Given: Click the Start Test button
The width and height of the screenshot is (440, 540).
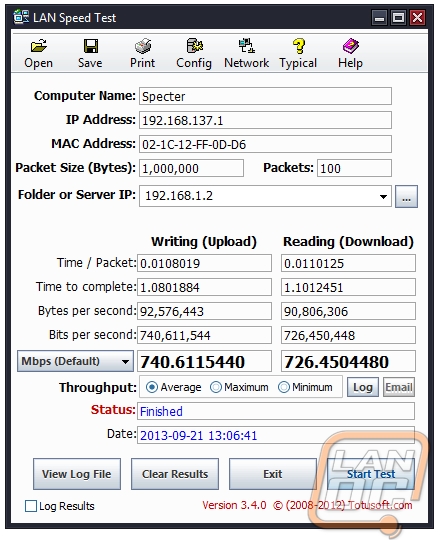Looking at the screenshot, I should [x=371, y=474].
